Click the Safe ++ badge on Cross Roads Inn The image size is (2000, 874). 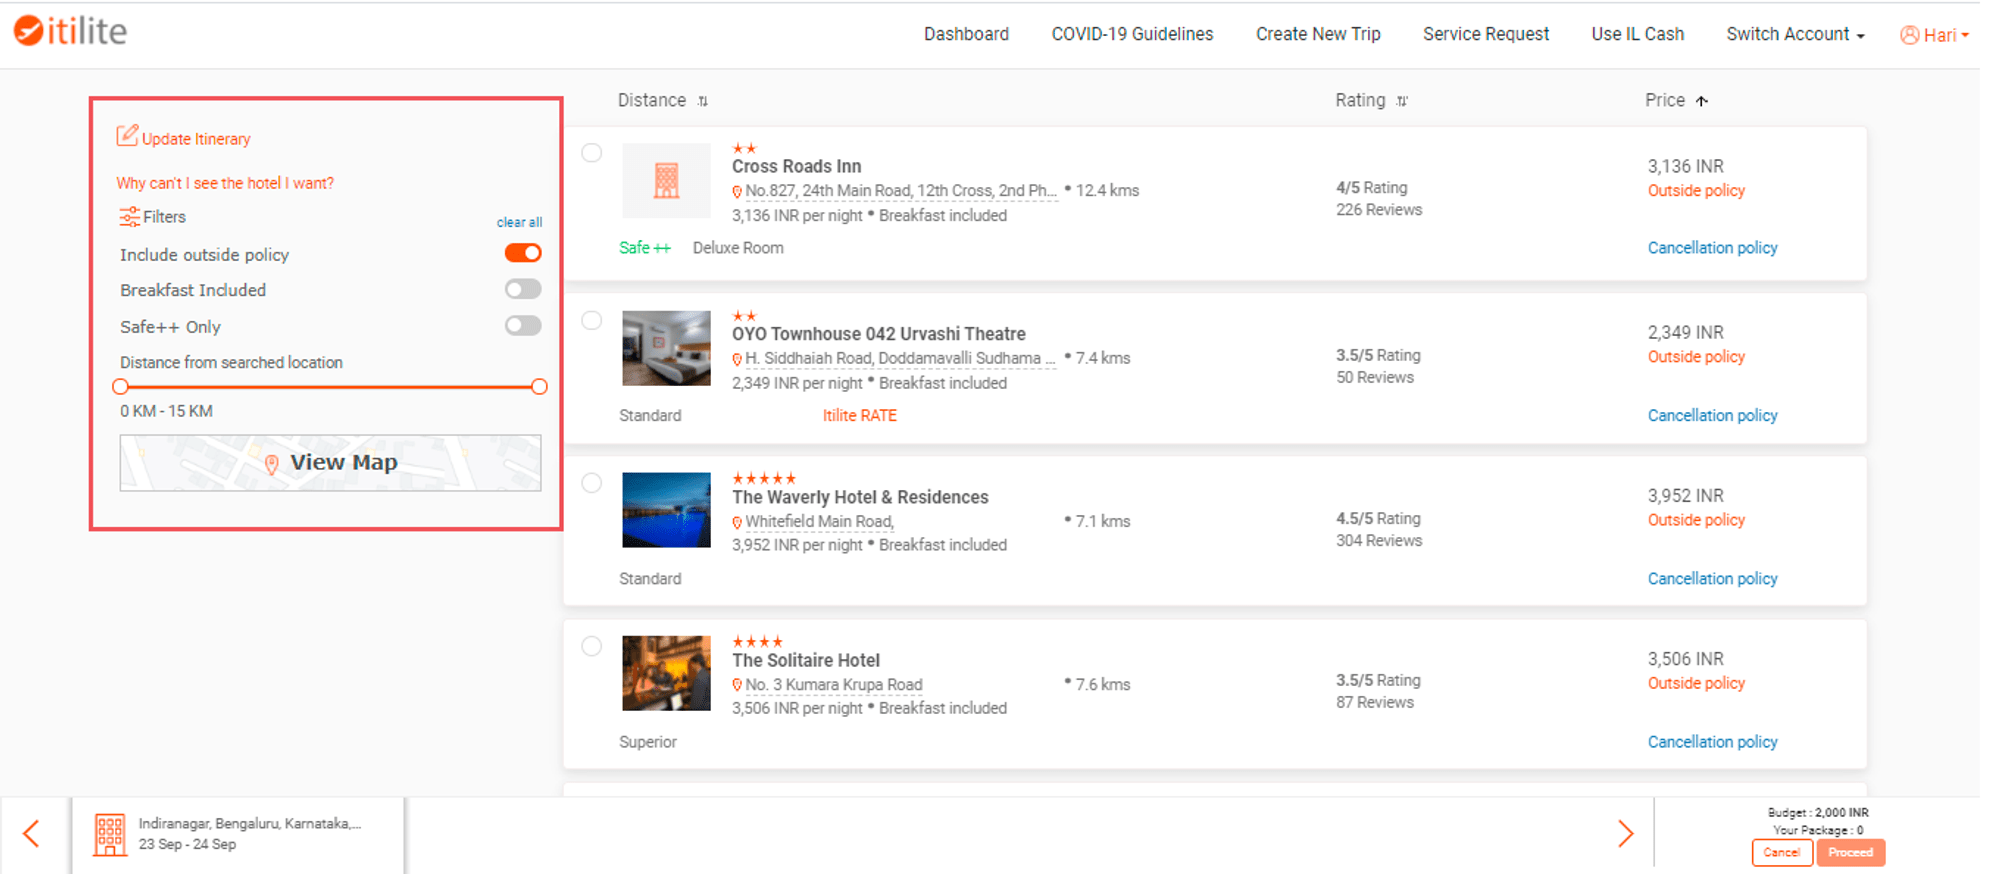point(645,248)
